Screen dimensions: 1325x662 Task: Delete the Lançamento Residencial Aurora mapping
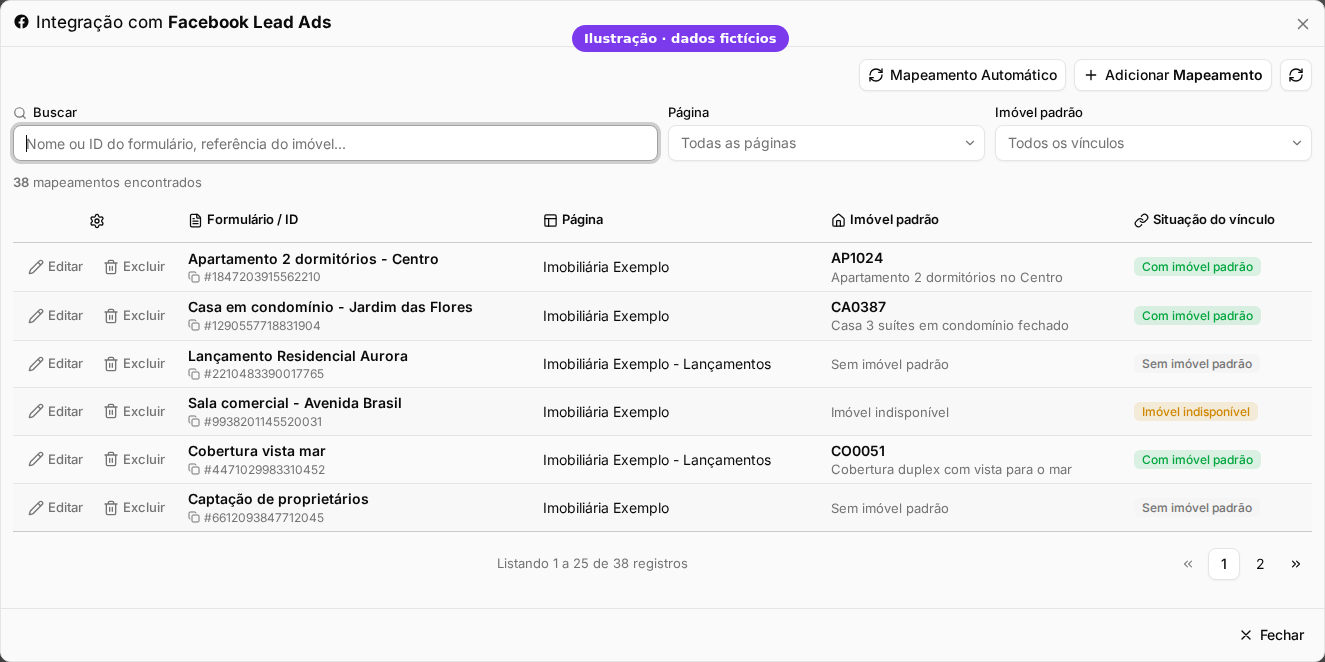(134, 364)
